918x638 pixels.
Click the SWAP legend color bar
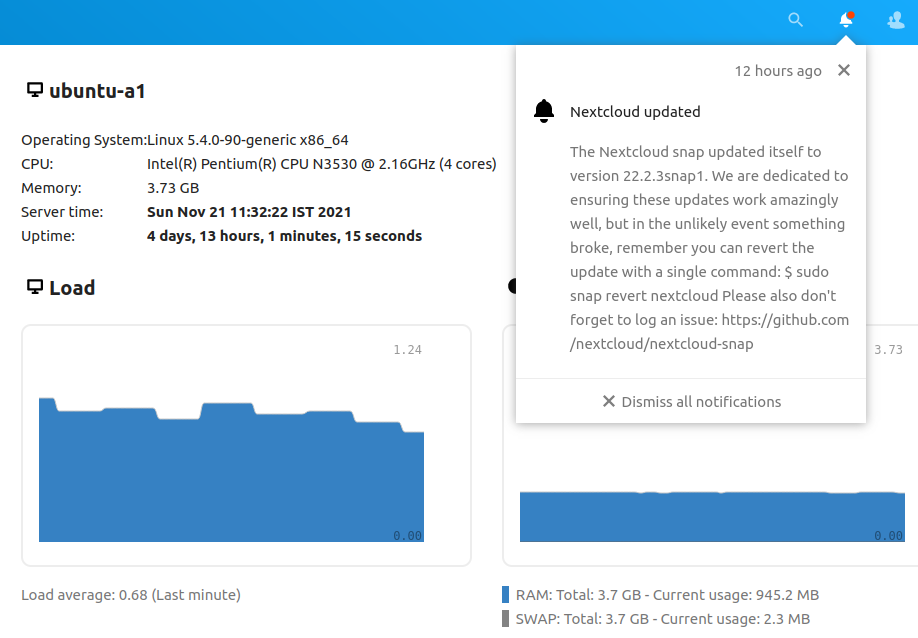pyautogui.click(x=504, y=618)
